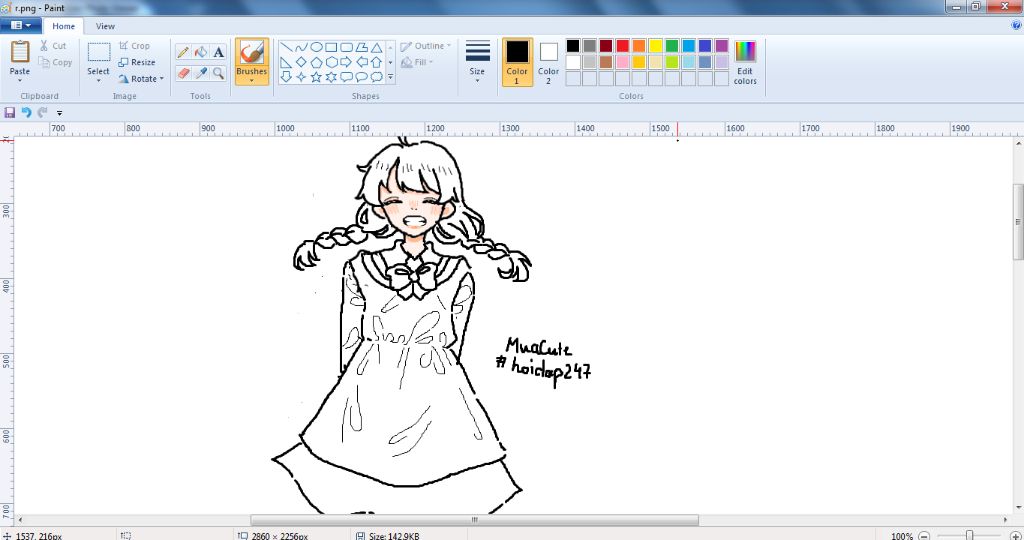
Task: Select the Fill with color bucket tool
Action: [x=201, y=52]
